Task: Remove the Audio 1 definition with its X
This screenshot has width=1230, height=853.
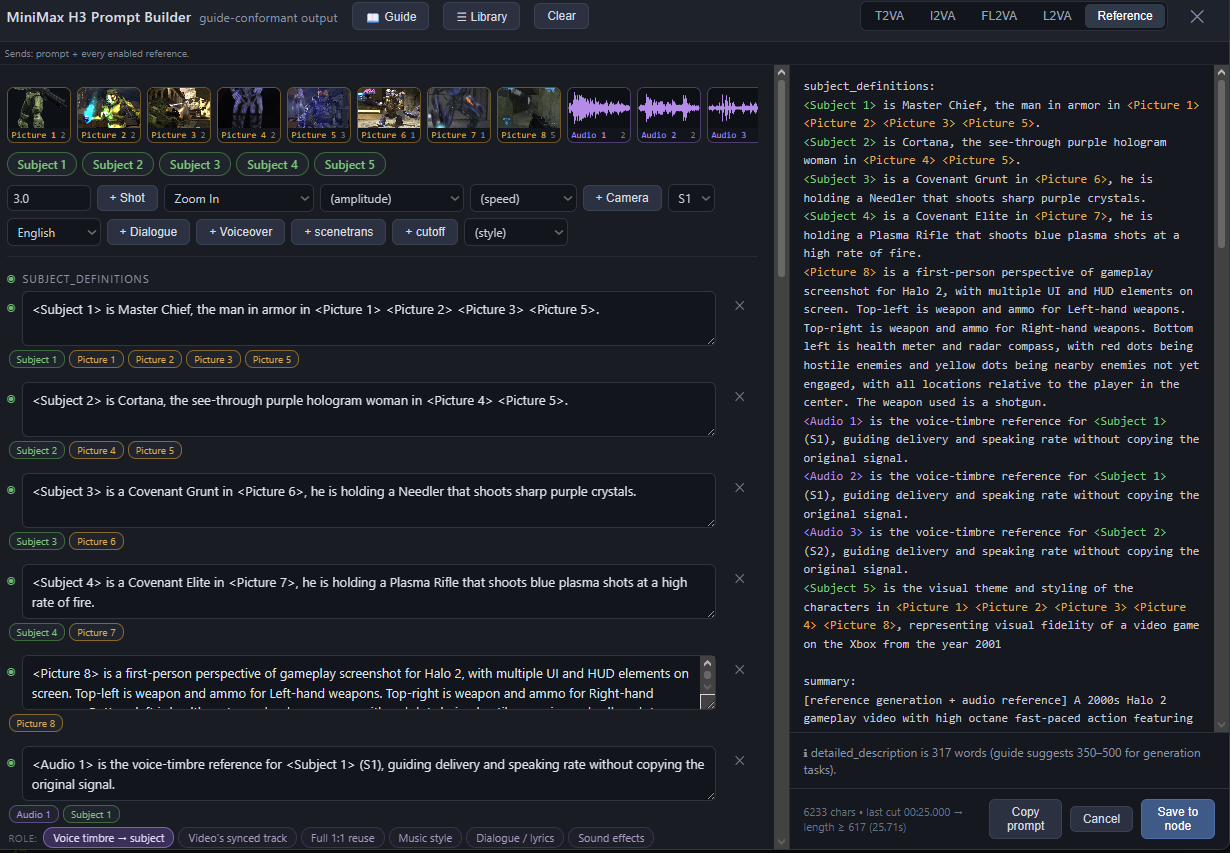Action: [x=740, y=761]
